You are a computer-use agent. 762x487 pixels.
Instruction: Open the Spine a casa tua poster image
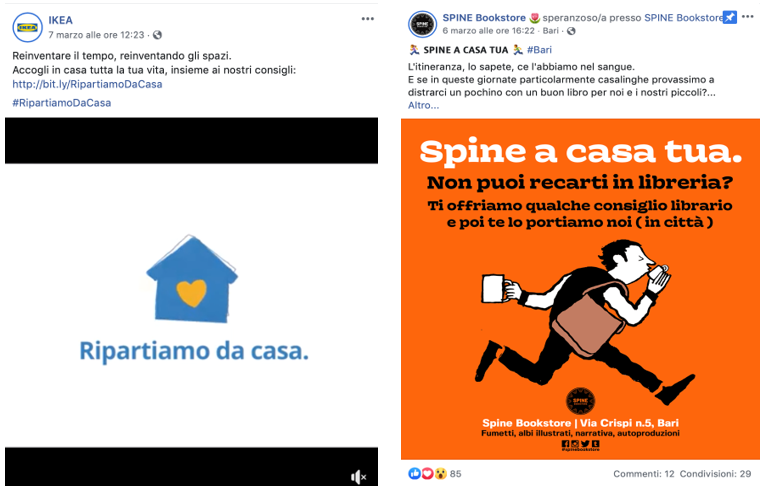pos(580,289)
